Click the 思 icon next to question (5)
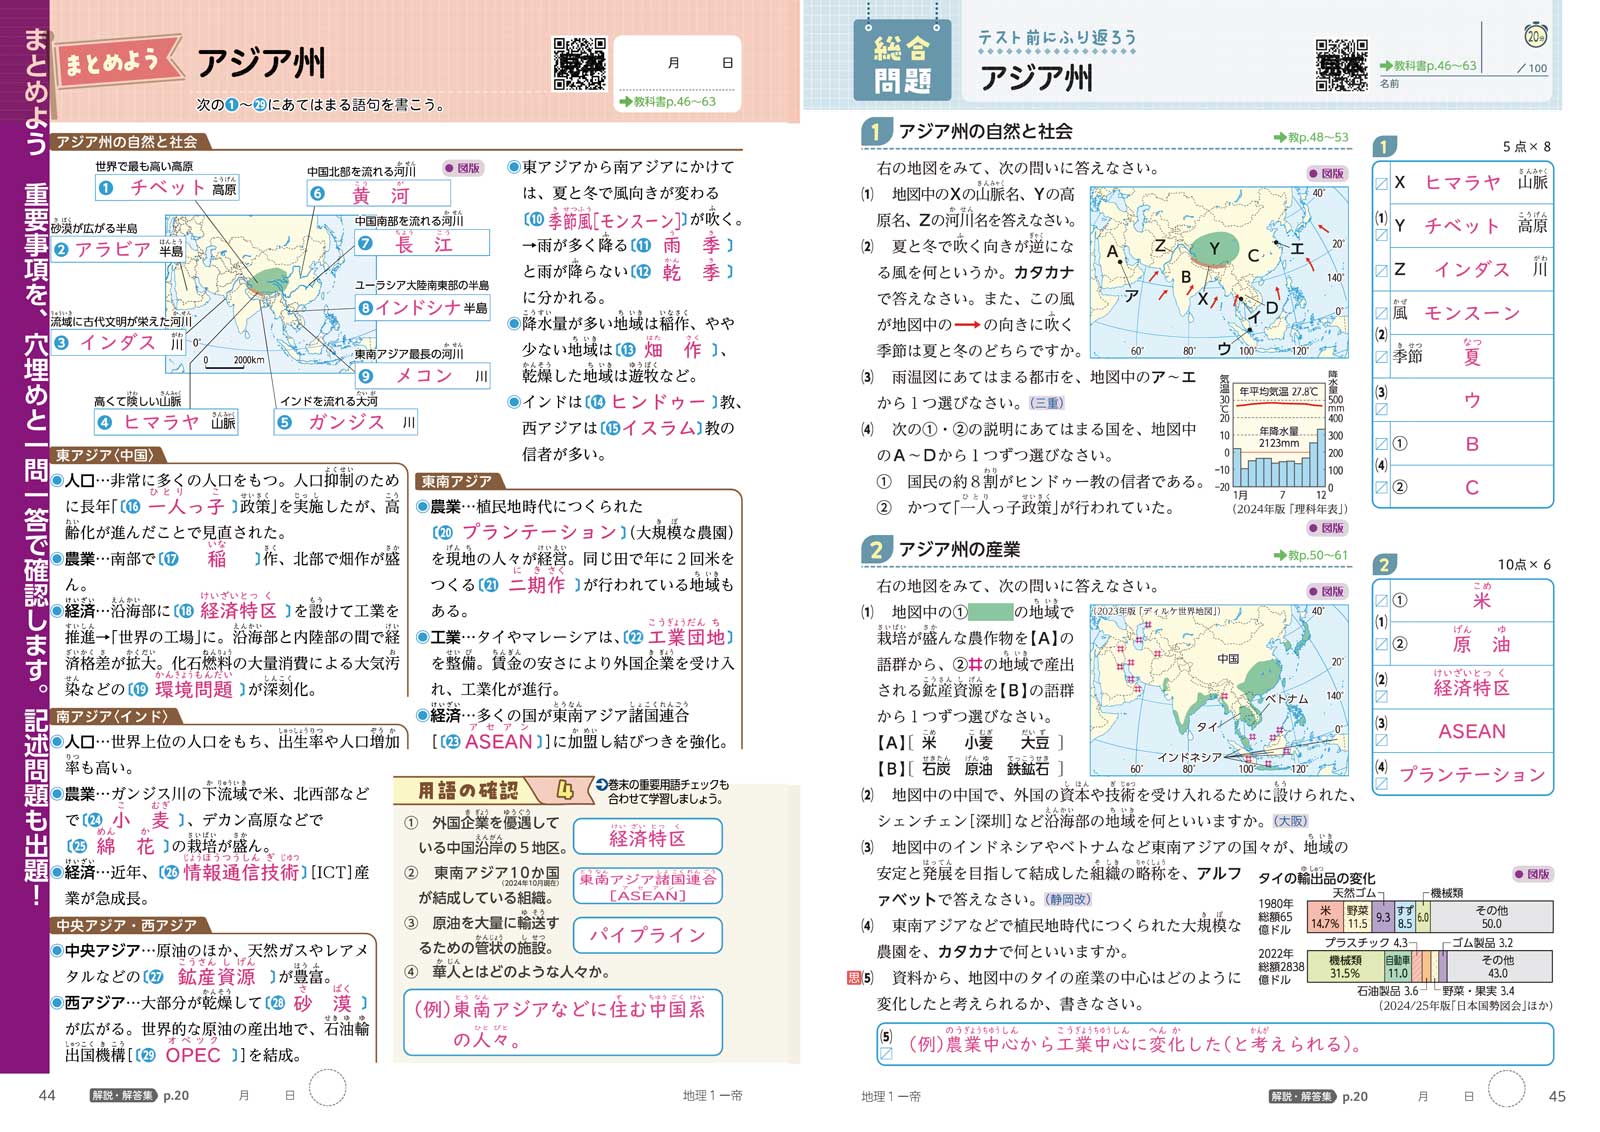1600x1132 pixels. pos(853,977)
